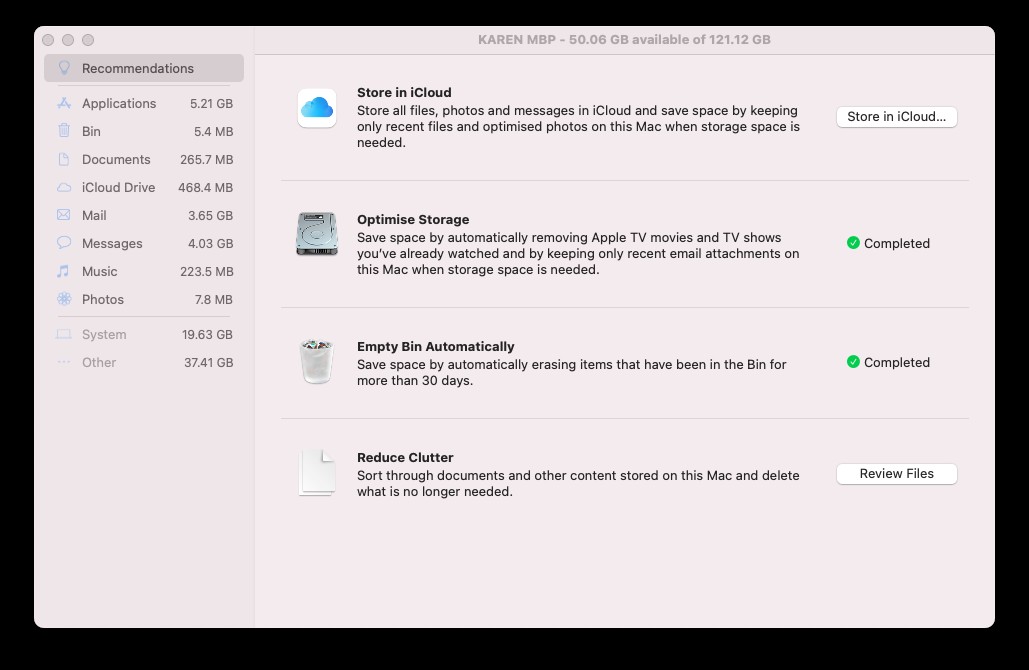Click the document stack icon beside Reduce Clutter
This screenshot has width=1029, height=670.
point(316,470)
